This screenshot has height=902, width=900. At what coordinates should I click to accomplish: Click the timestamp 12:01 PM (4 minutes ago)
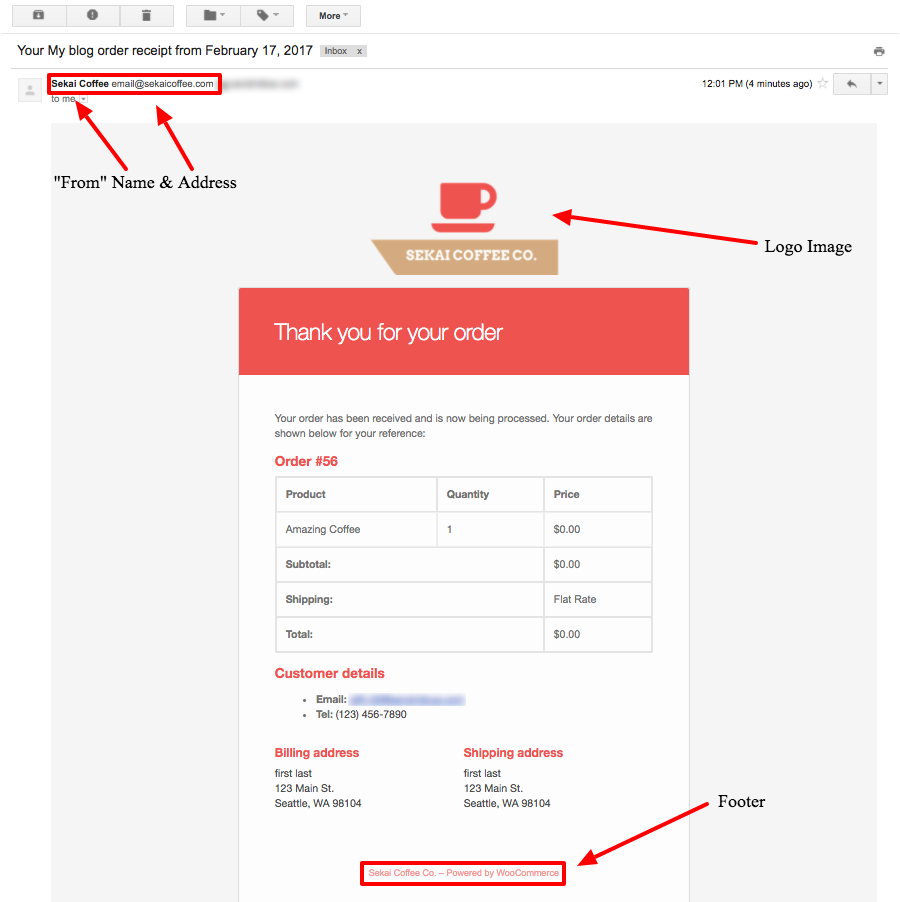pyautogui.click(x=757, y=84)
